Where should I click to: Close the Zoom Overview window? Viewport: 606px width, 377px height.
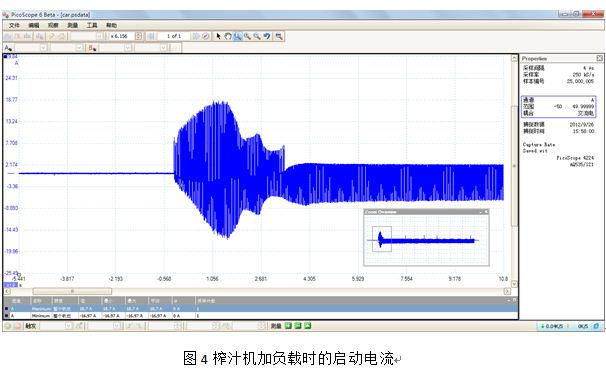(486, 212)
